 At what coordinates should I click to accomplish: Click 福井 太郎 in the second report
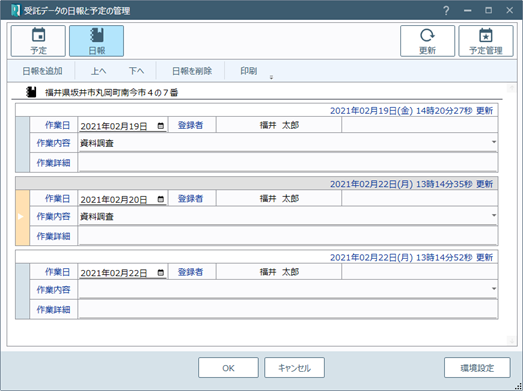pos(279,199)
